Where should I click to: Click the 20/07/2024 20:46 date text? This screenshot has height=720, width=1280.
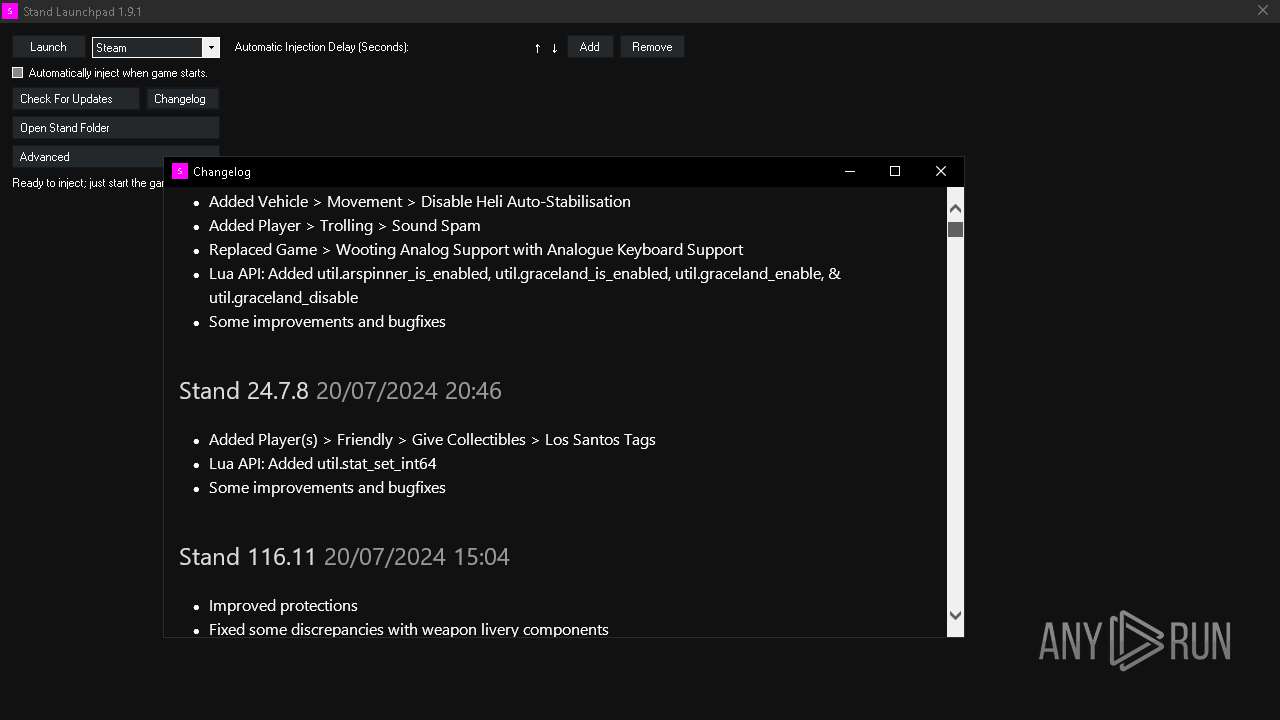tap(409, 391)
